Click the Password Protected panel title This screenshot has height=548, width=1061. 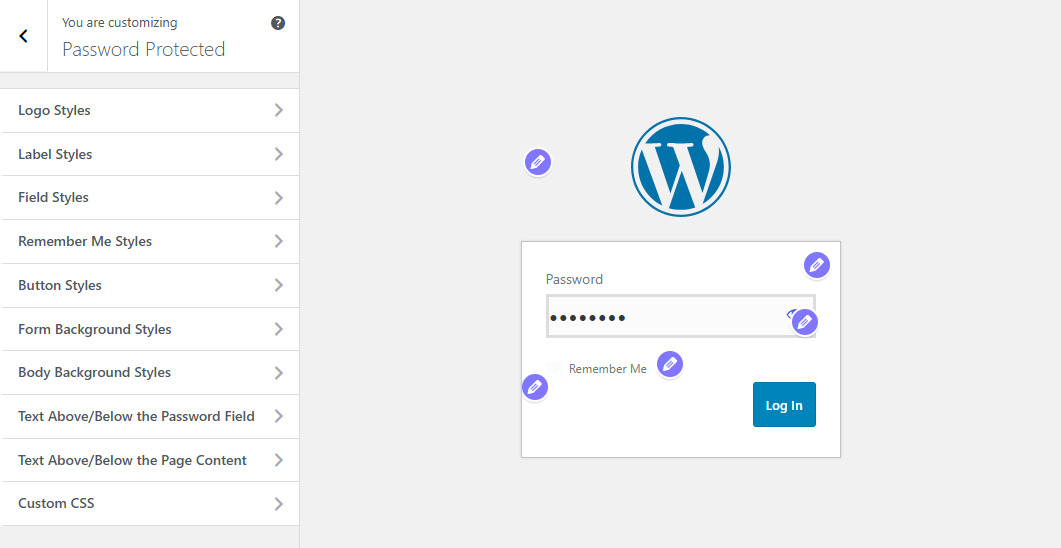(x=143, y=49)
